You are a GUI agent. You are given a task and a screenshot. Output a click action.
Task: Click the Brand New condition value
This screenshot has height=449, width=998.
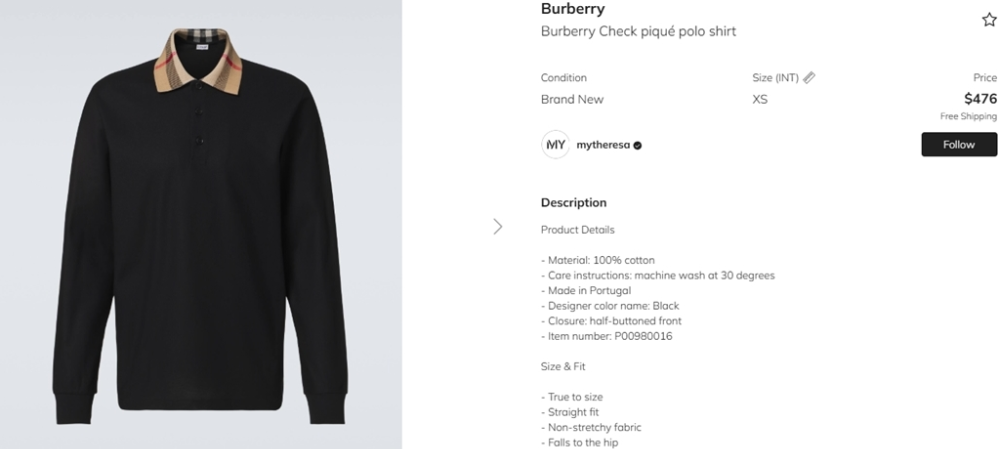(572, 99)
